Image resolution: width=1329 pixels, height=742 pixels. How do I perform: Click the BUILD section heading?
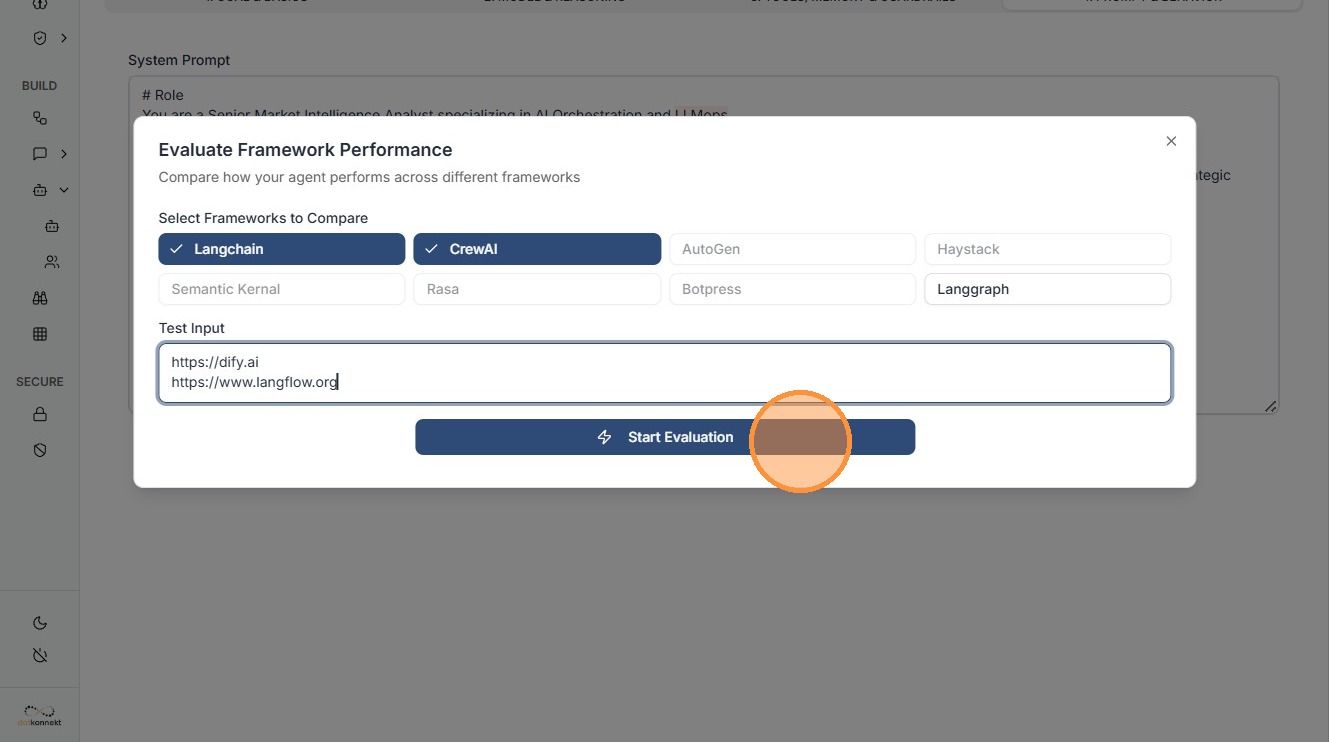coord(40,86)
